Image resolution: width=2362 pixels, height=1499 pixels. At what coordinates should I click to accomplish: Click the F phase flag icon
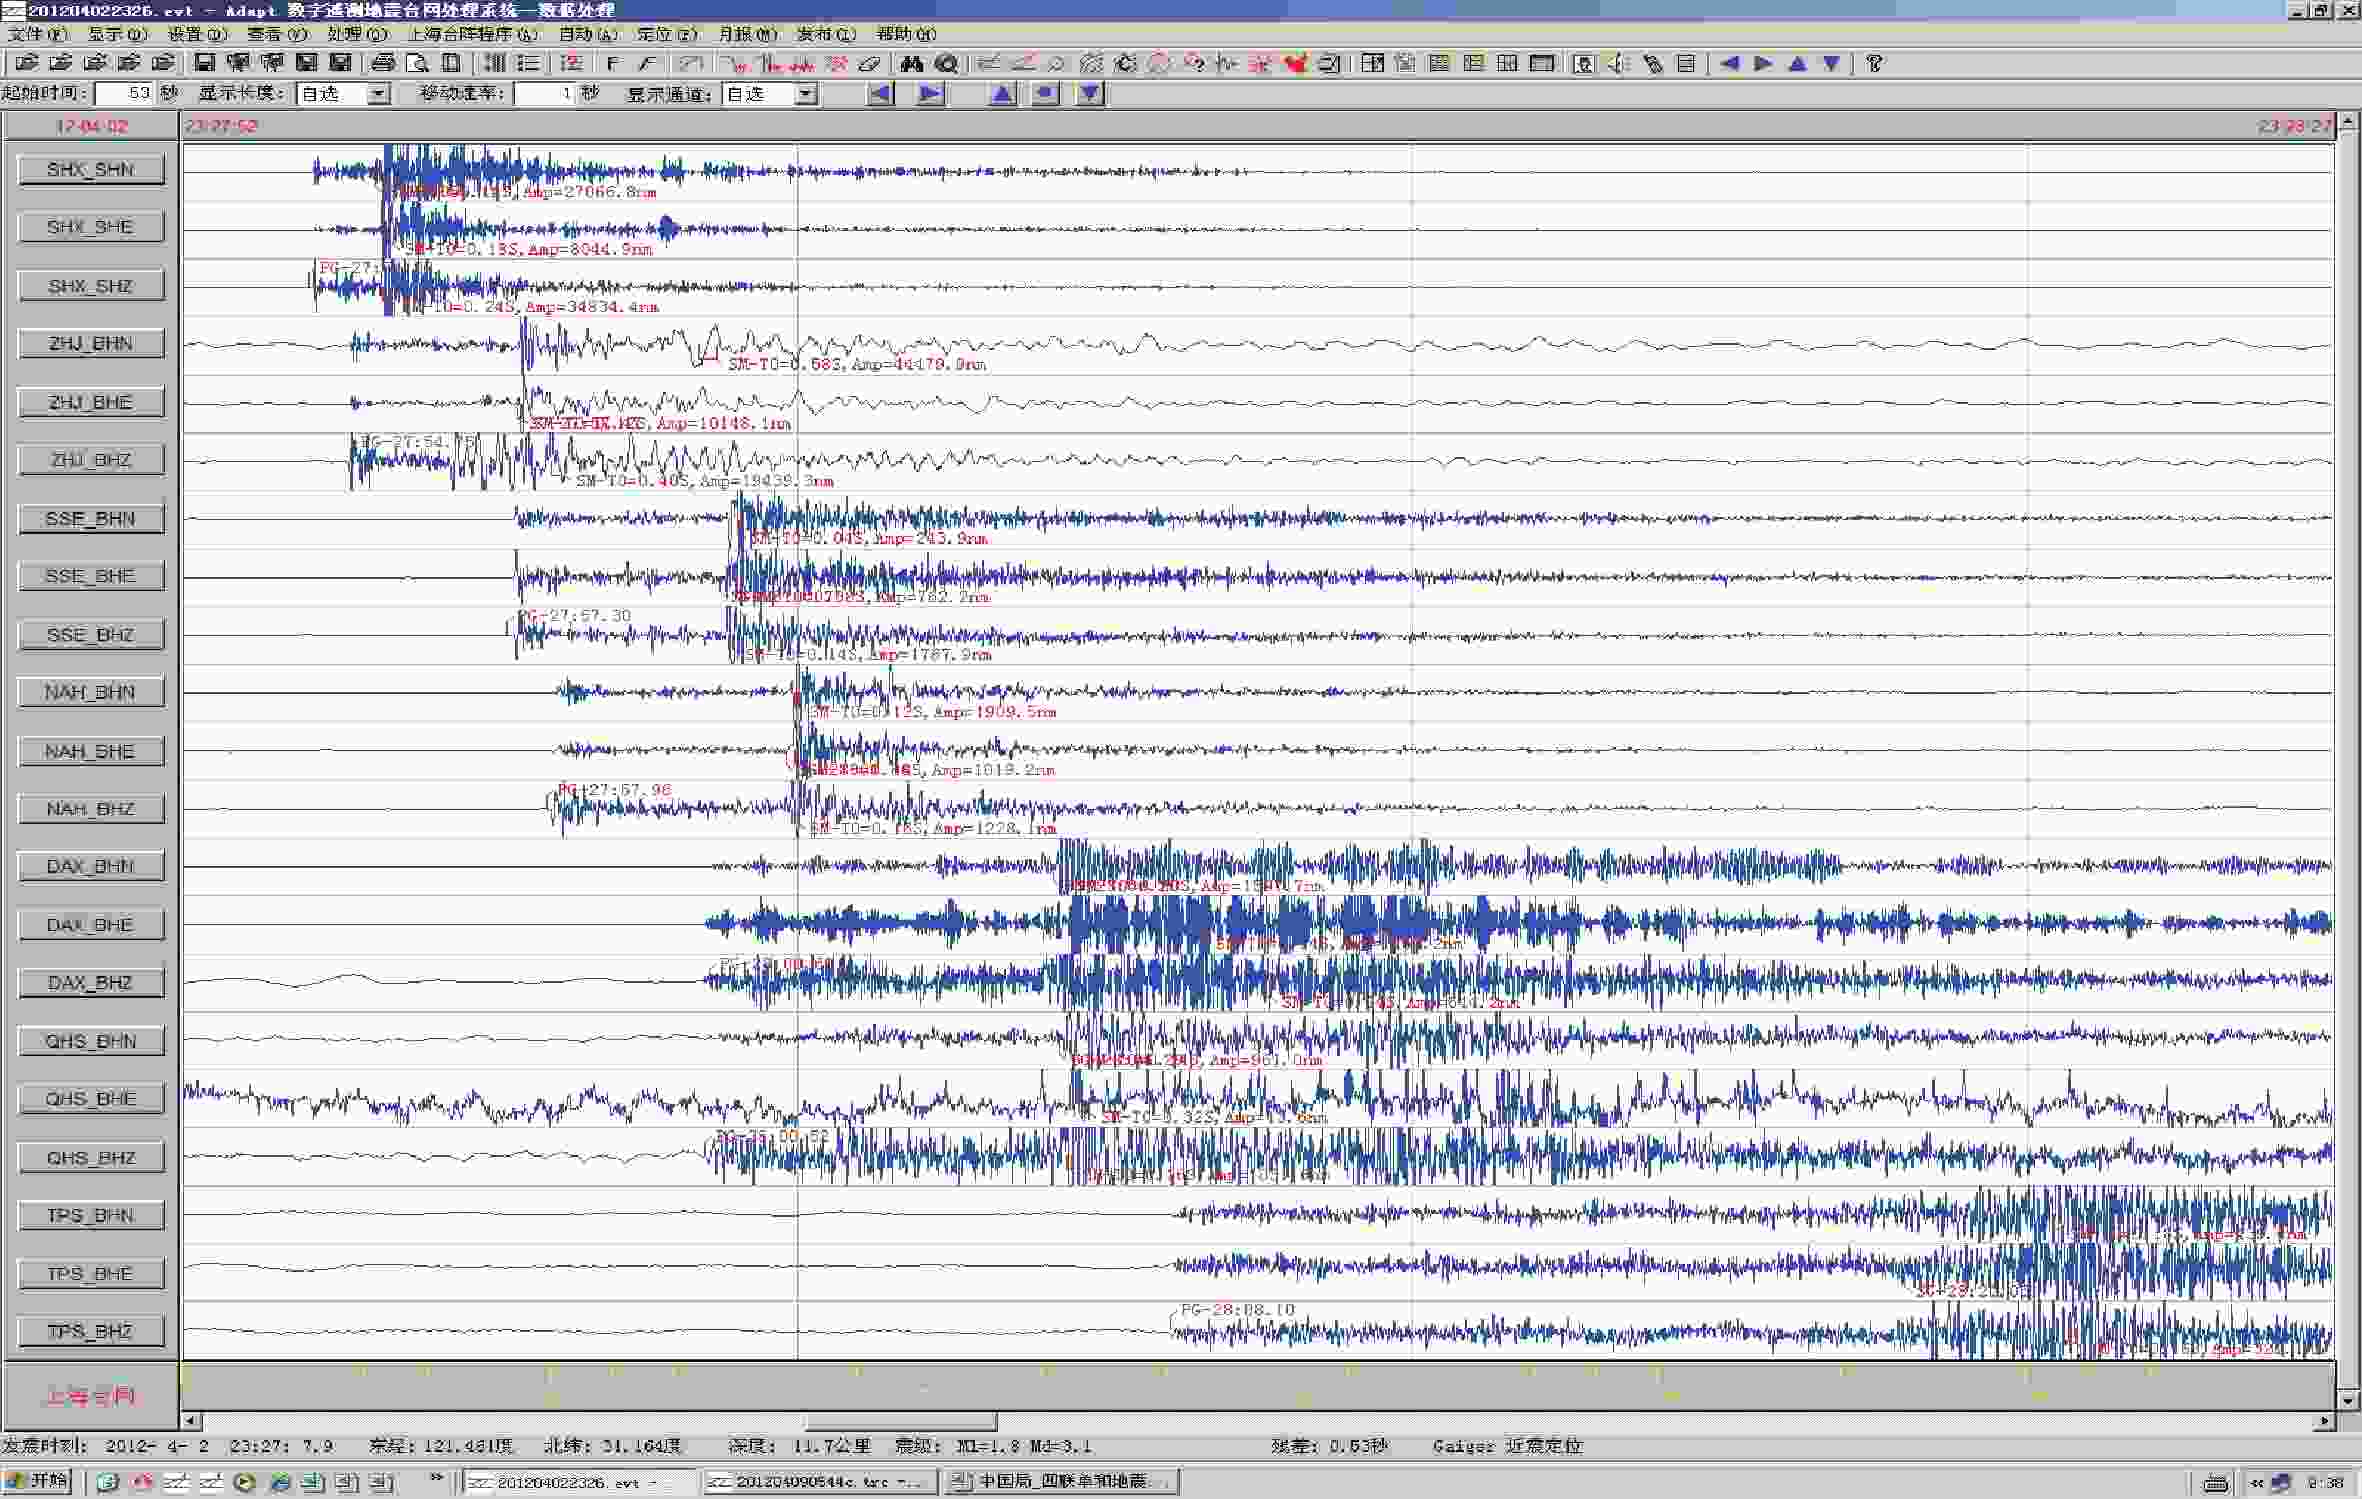tap(613, 63)
